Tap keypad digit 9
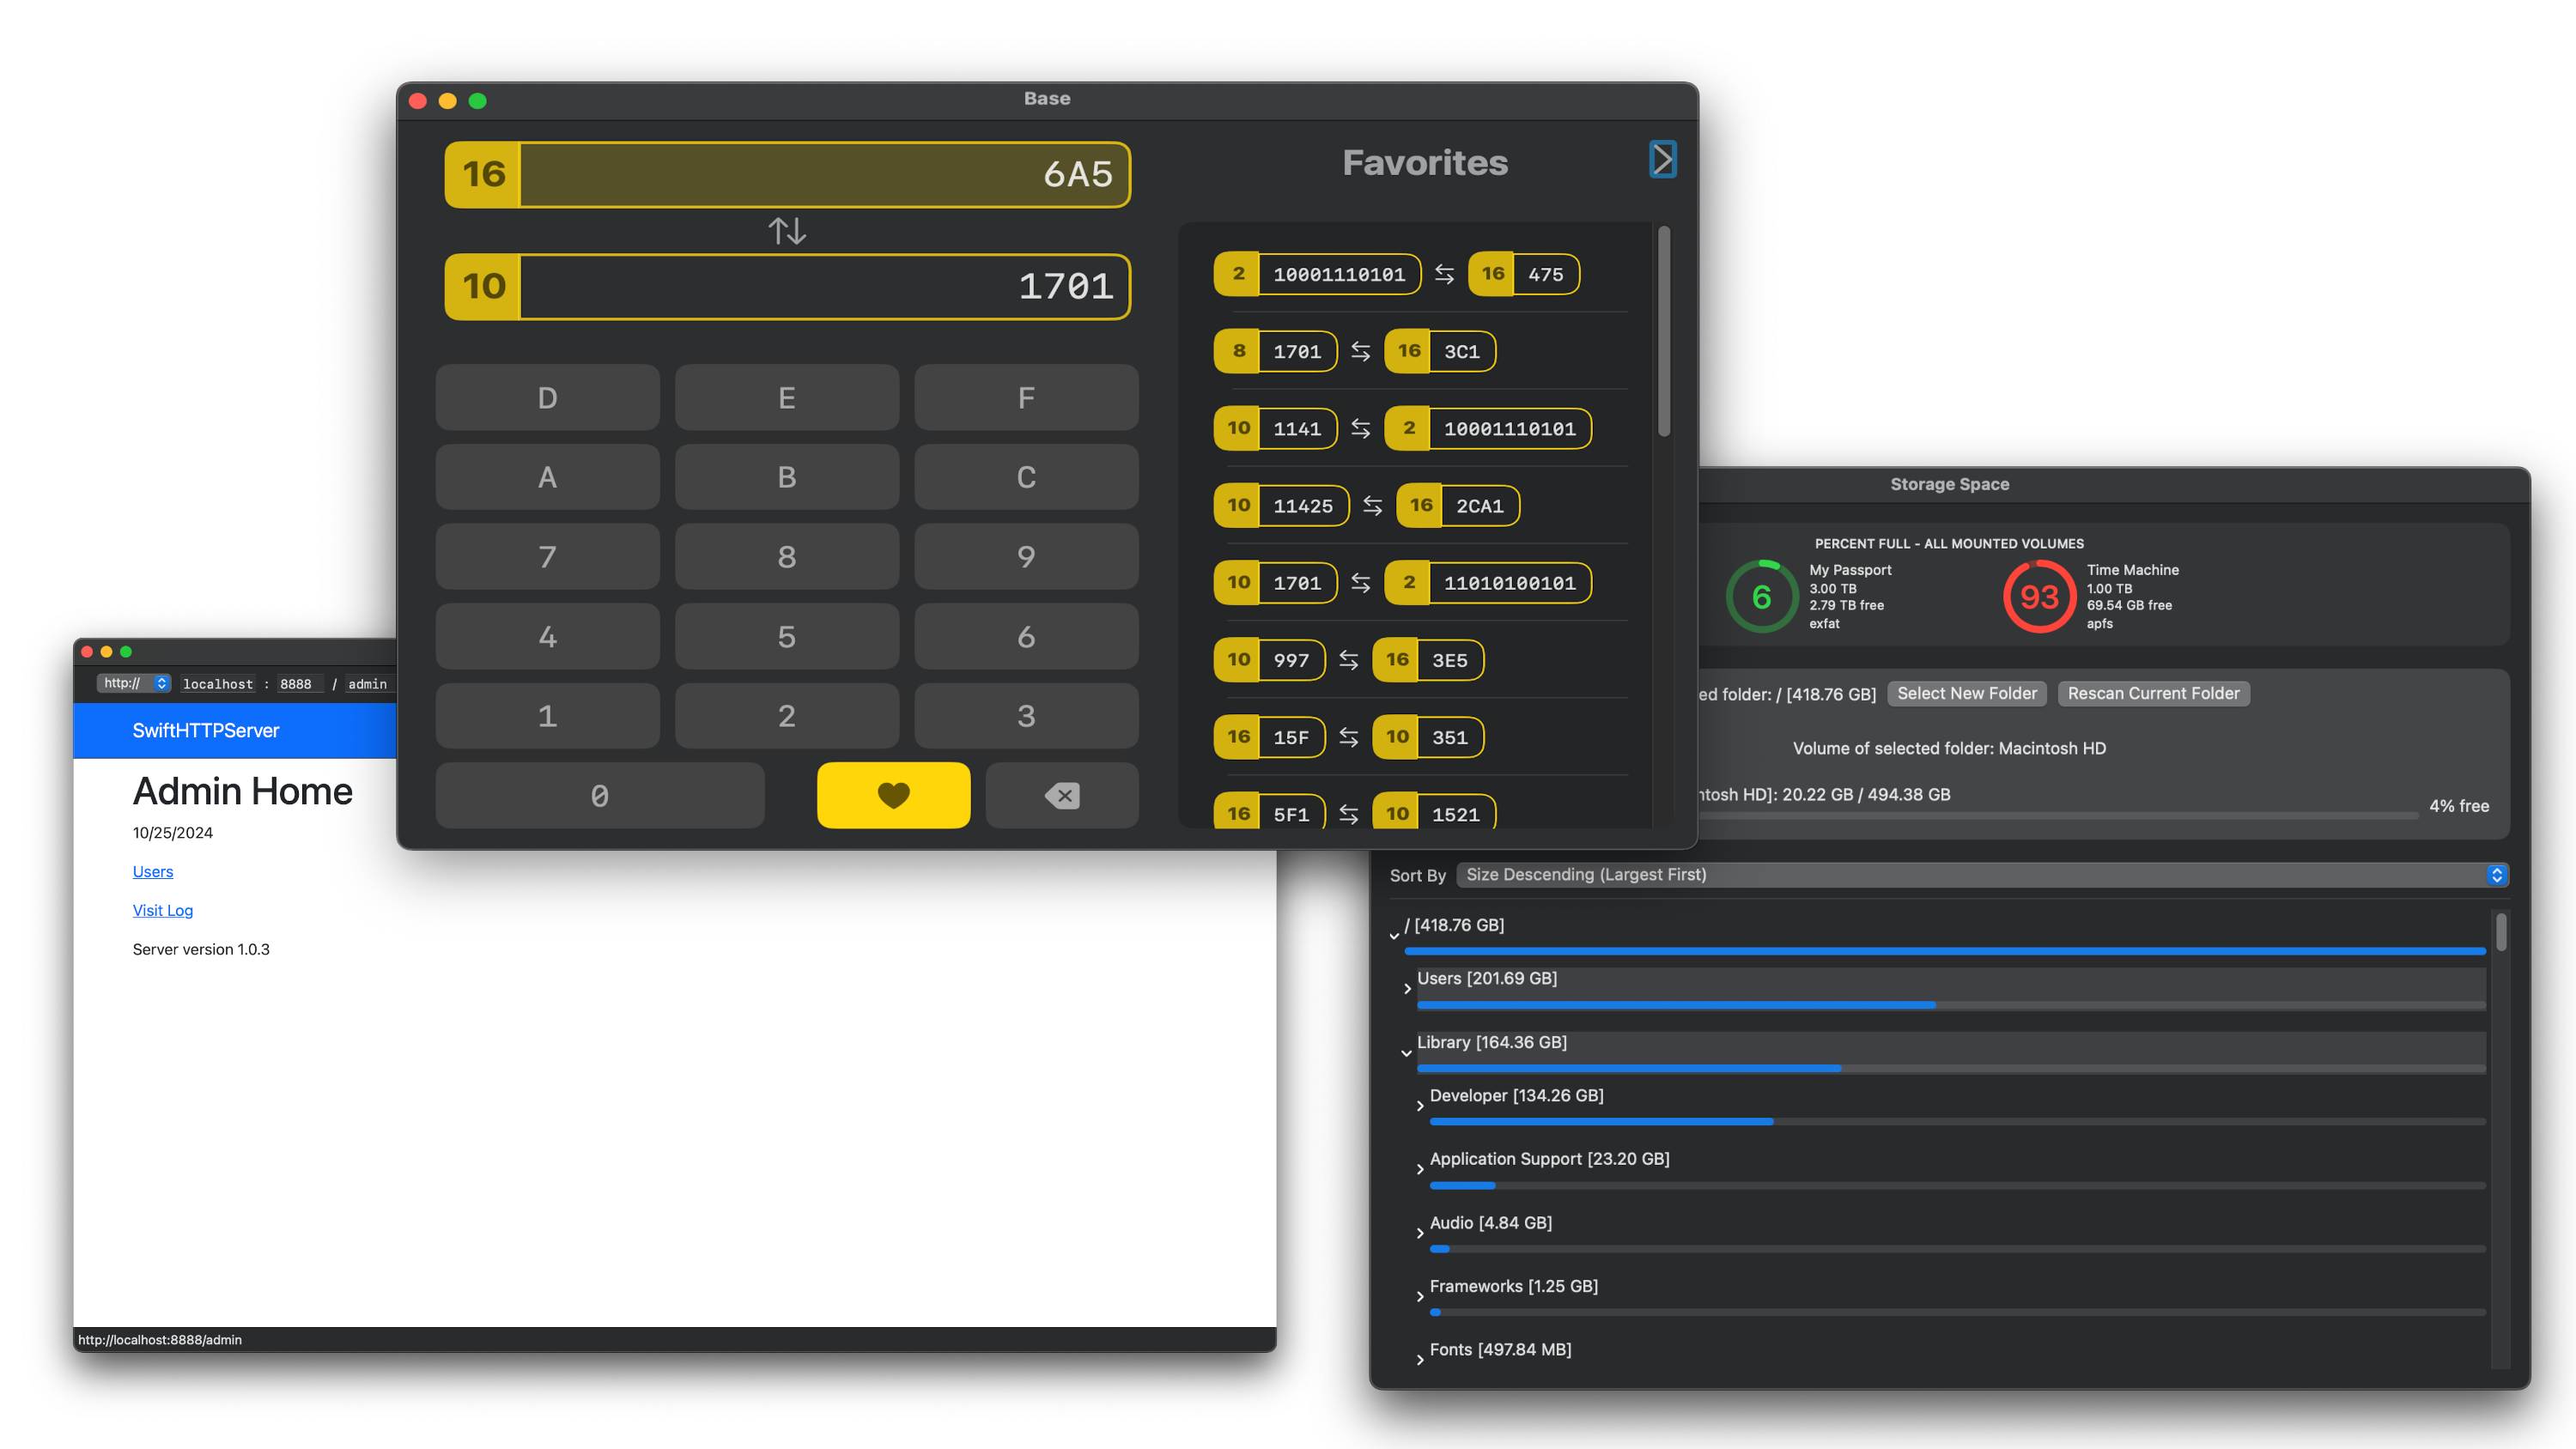 tap(1026, 556)
